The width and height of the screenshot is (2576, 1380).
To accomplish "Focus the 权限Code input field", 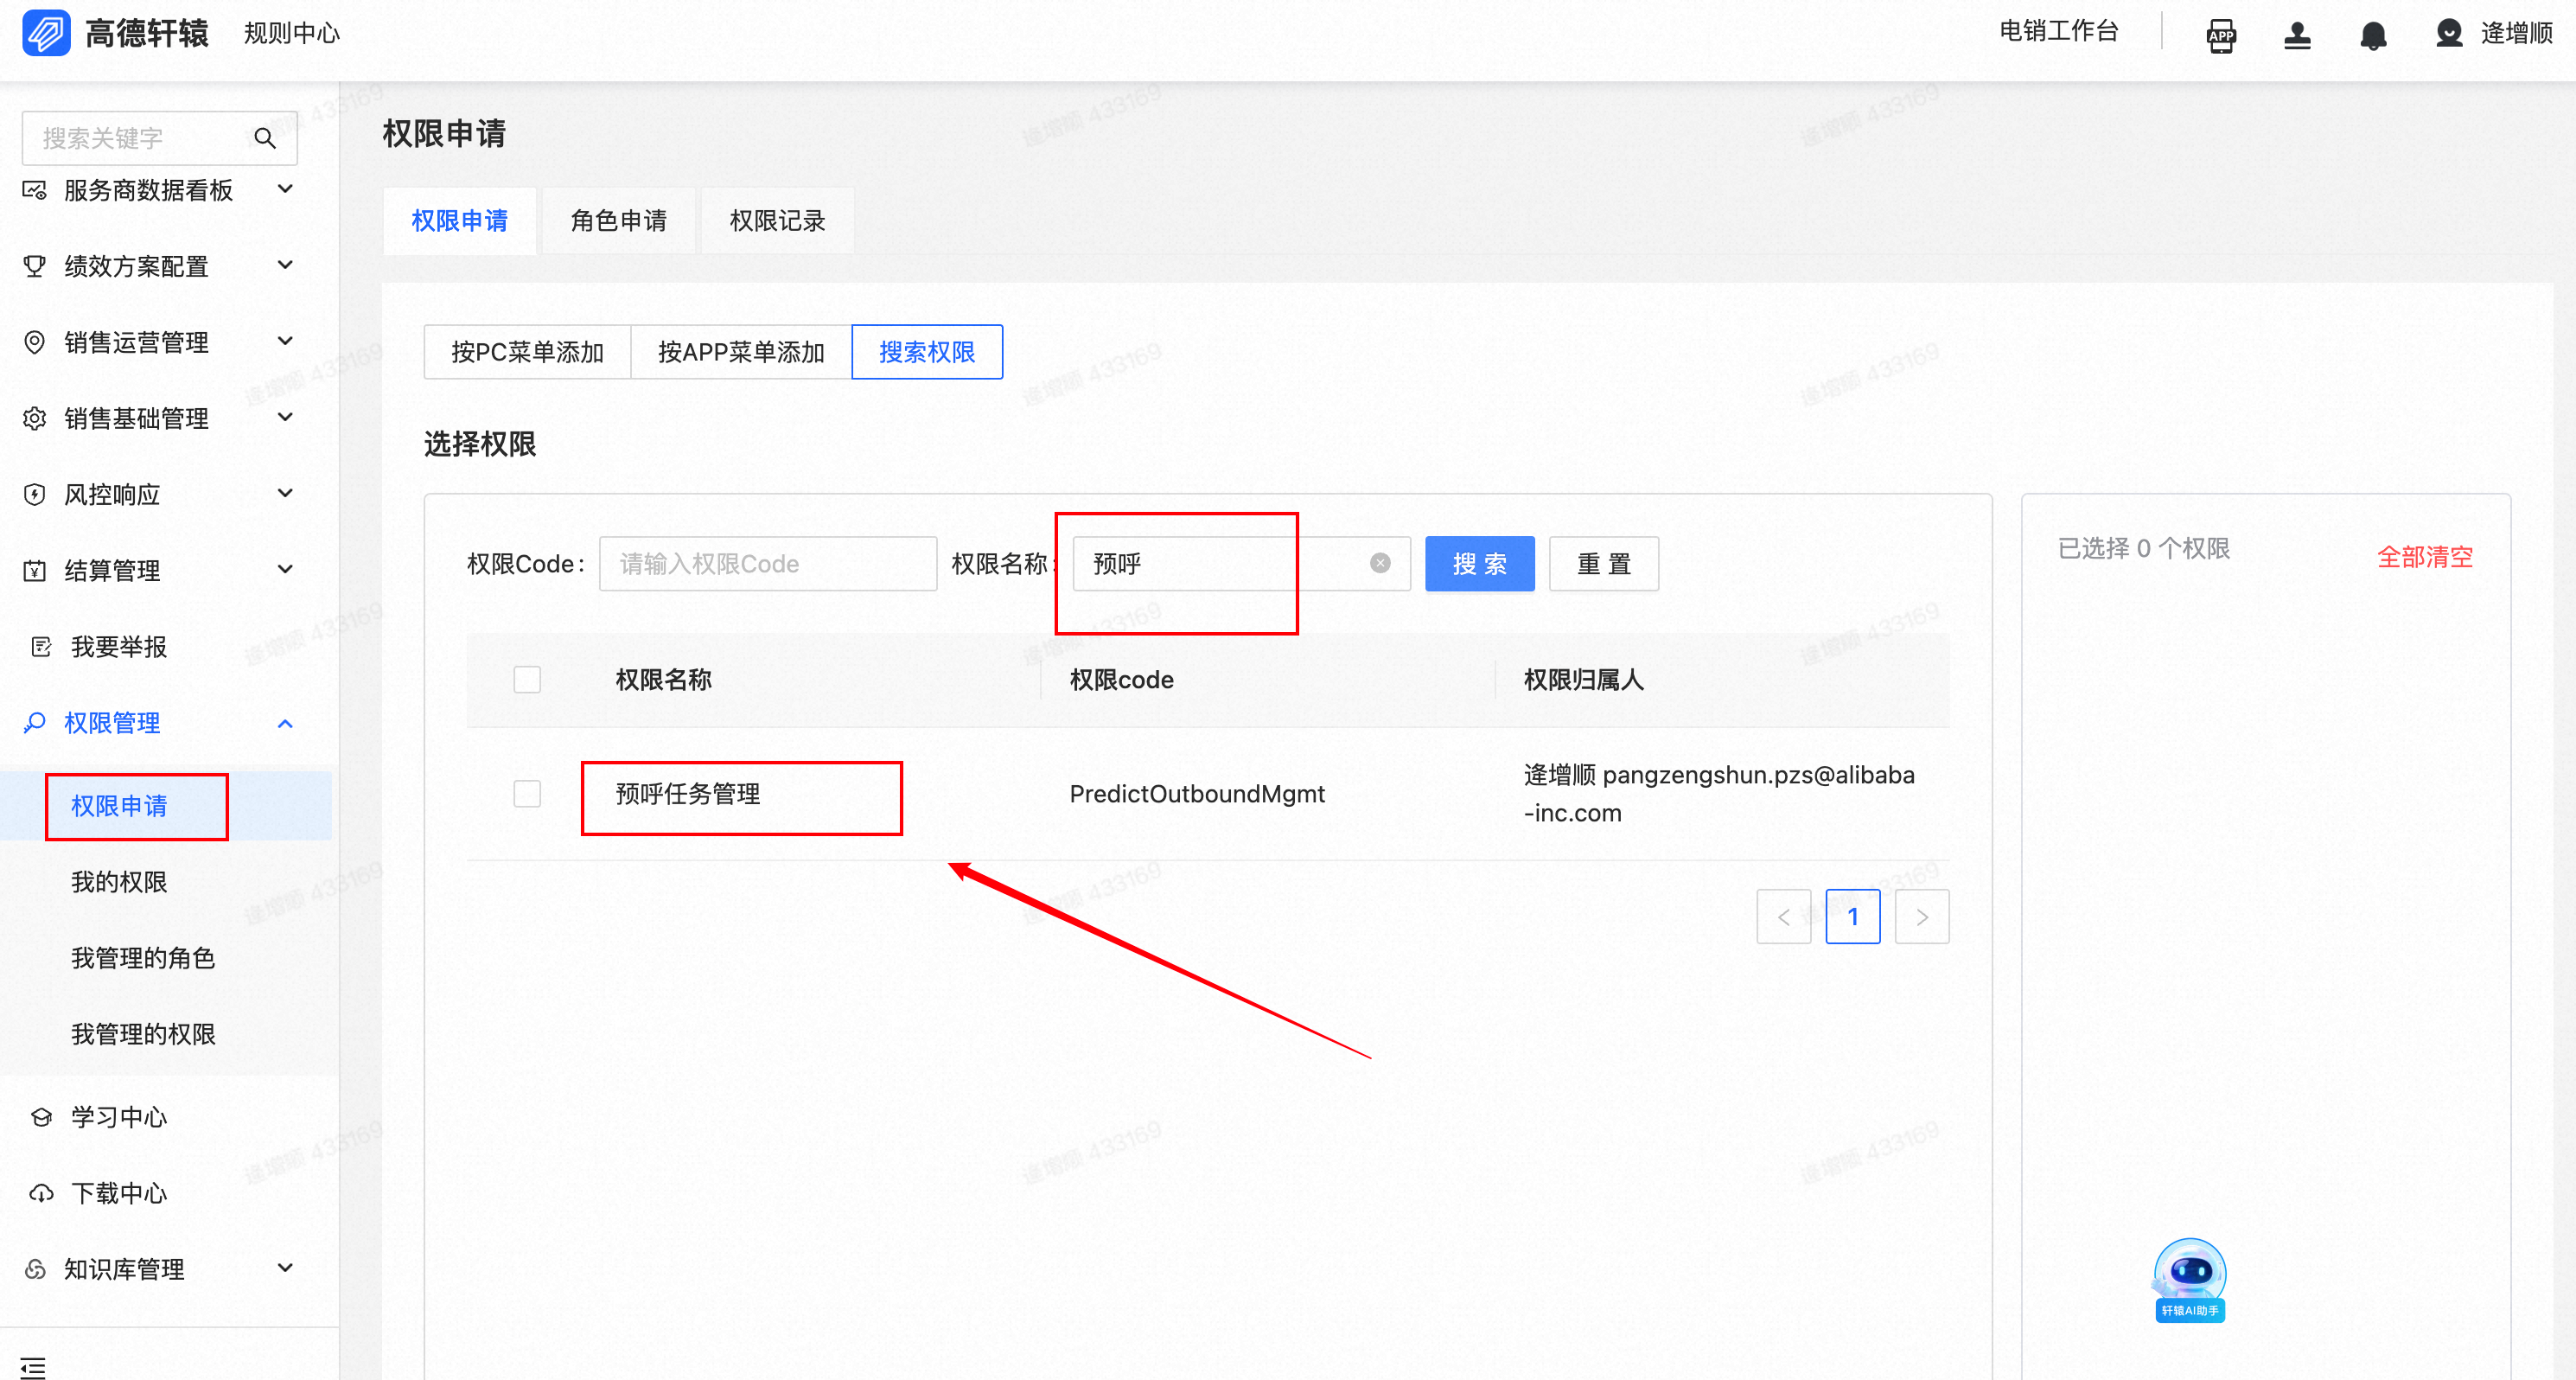I will click(x=768, y=564).
